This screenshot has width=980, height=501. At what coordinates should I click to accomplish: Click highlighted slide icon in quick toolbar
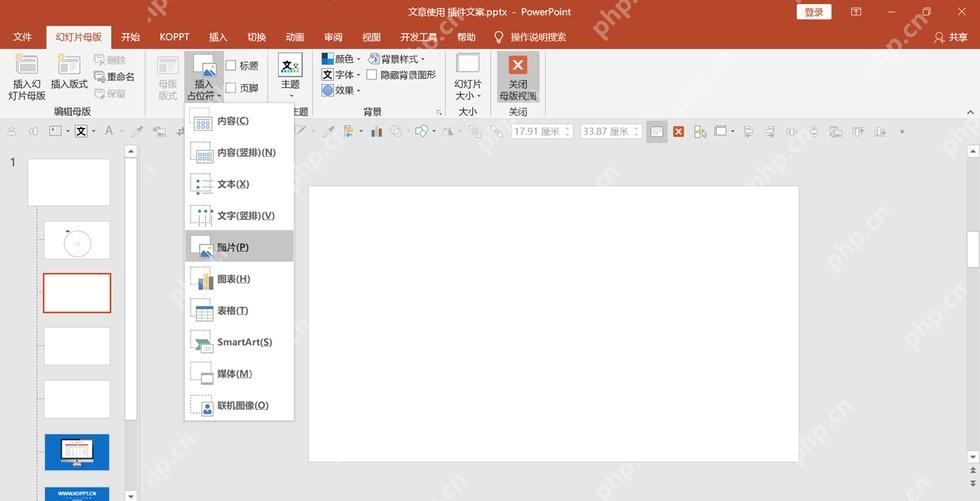click(x=656, y=132)
